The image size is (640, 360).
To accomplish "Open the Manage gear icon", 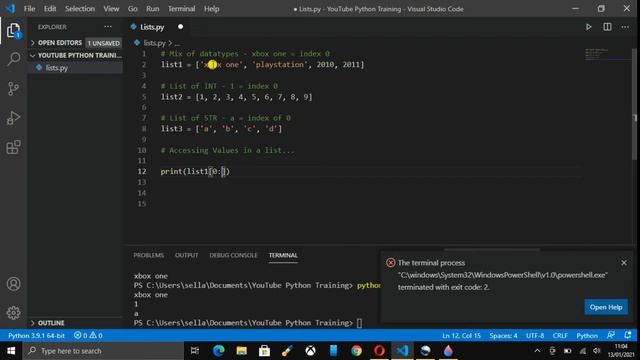I will coord(13,313).
